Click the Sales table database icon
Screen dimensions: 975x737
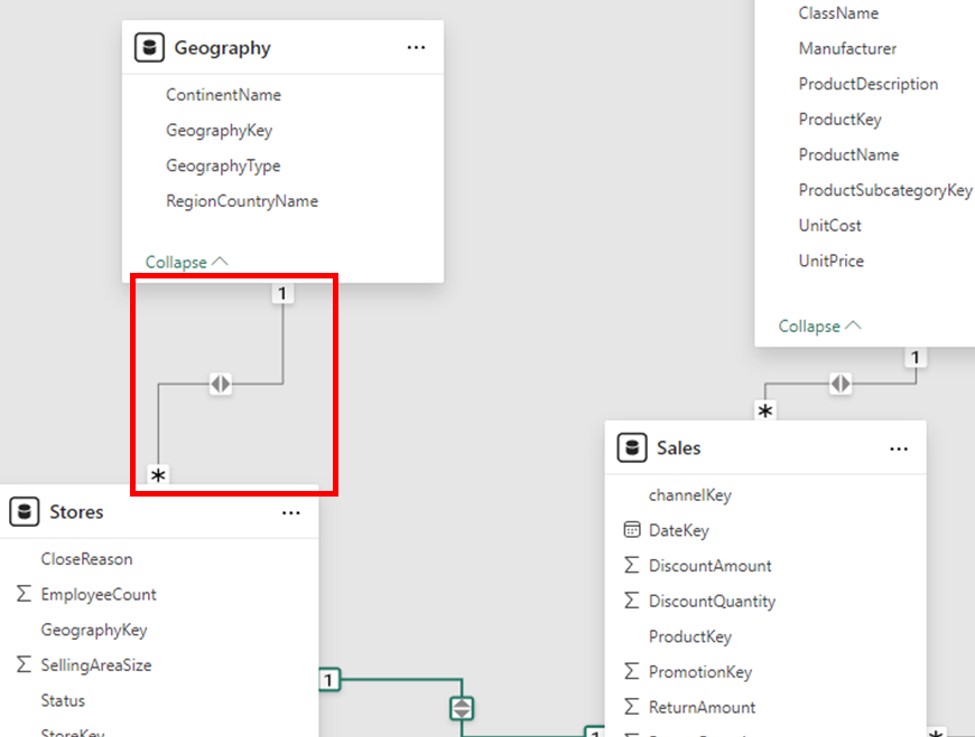pyautogui.click(x=632, y=448)
